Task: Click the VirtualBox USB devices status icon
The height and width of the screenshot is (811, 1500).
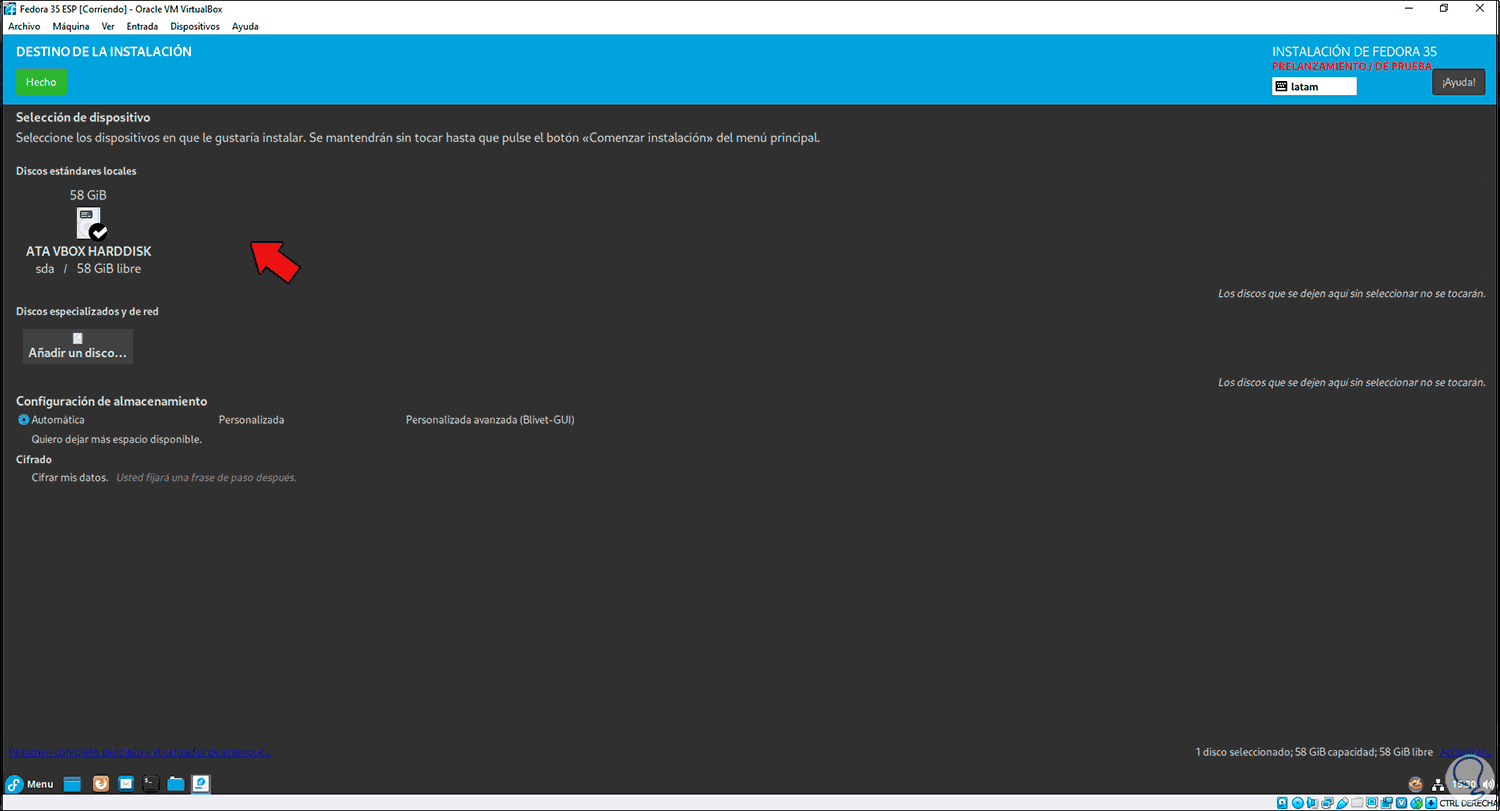Action: 1340,803
